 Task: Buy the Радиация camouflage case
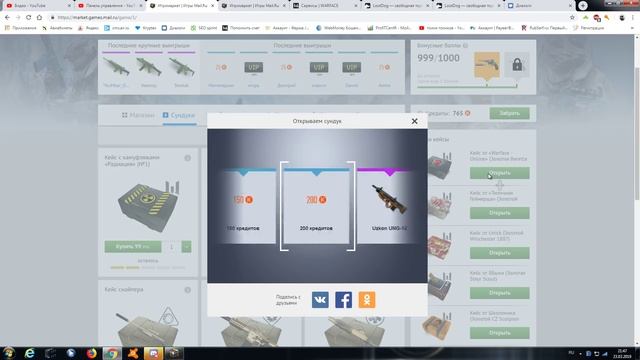coord(133,247)
